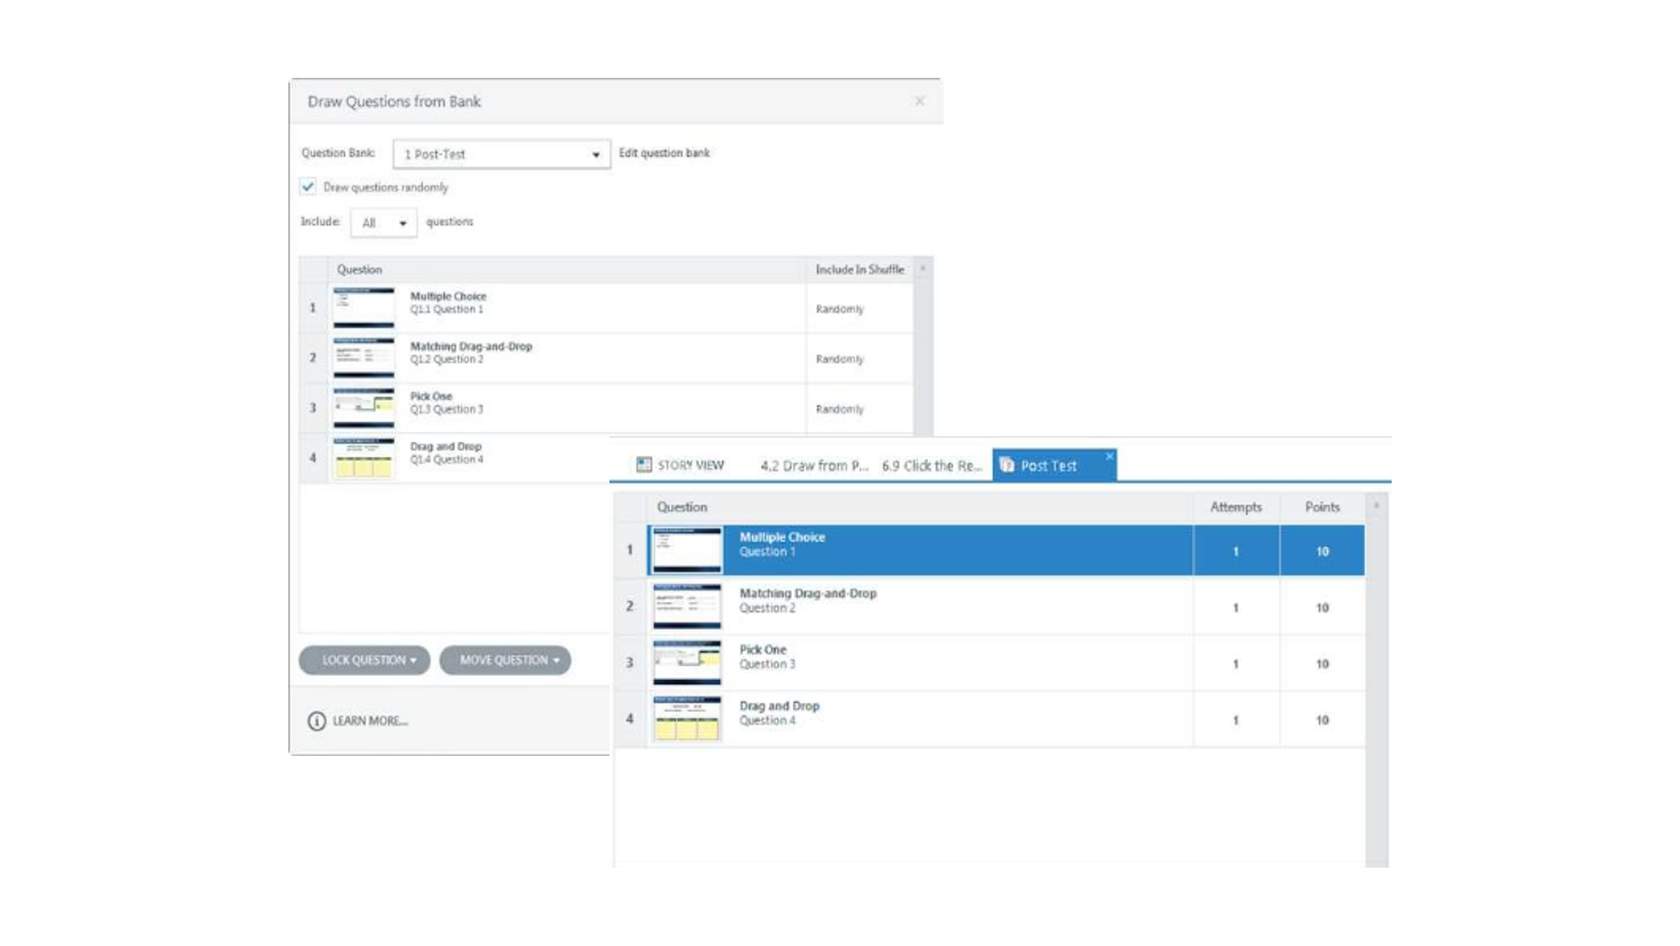
Task: Toggle Draw questions randomly checkbox
Action: 308,187
